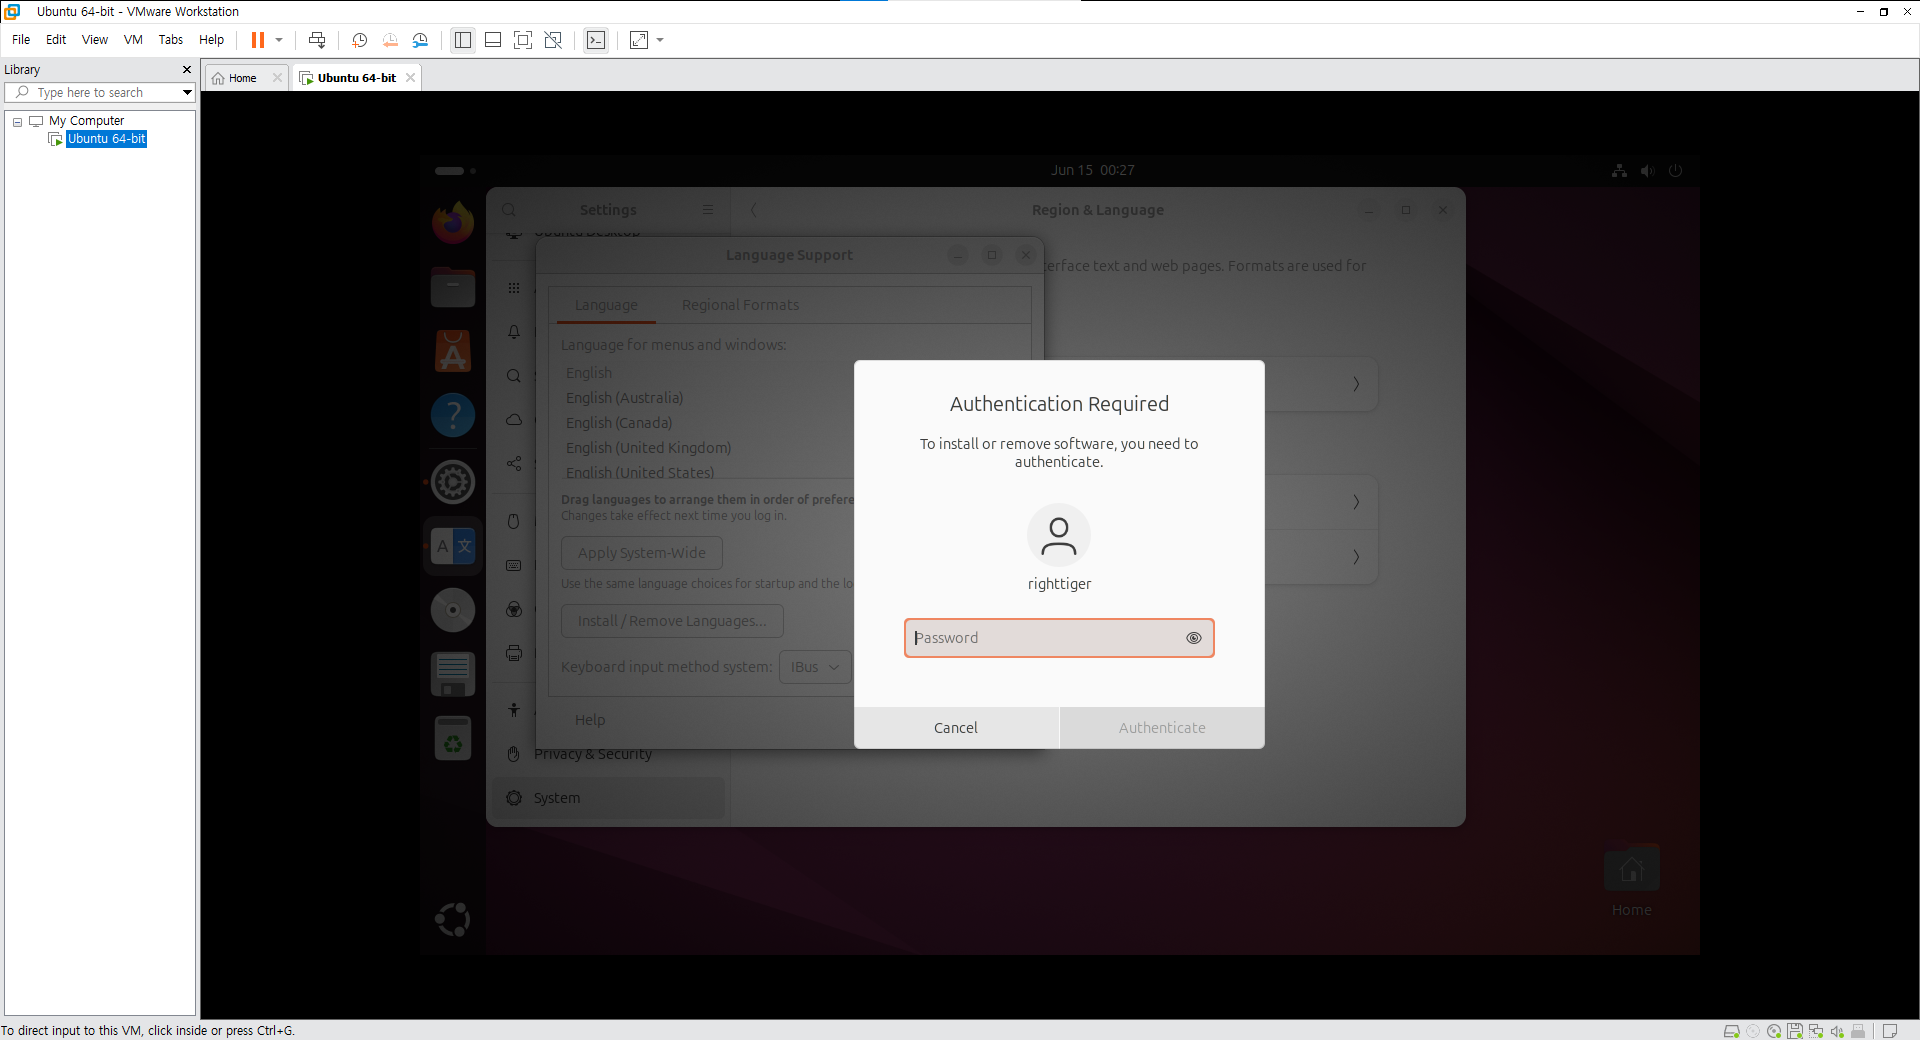Viewport: 1920px width, 1040px height.
Task: Open the Help question-mark dock icon
Action: coord(453,416)
